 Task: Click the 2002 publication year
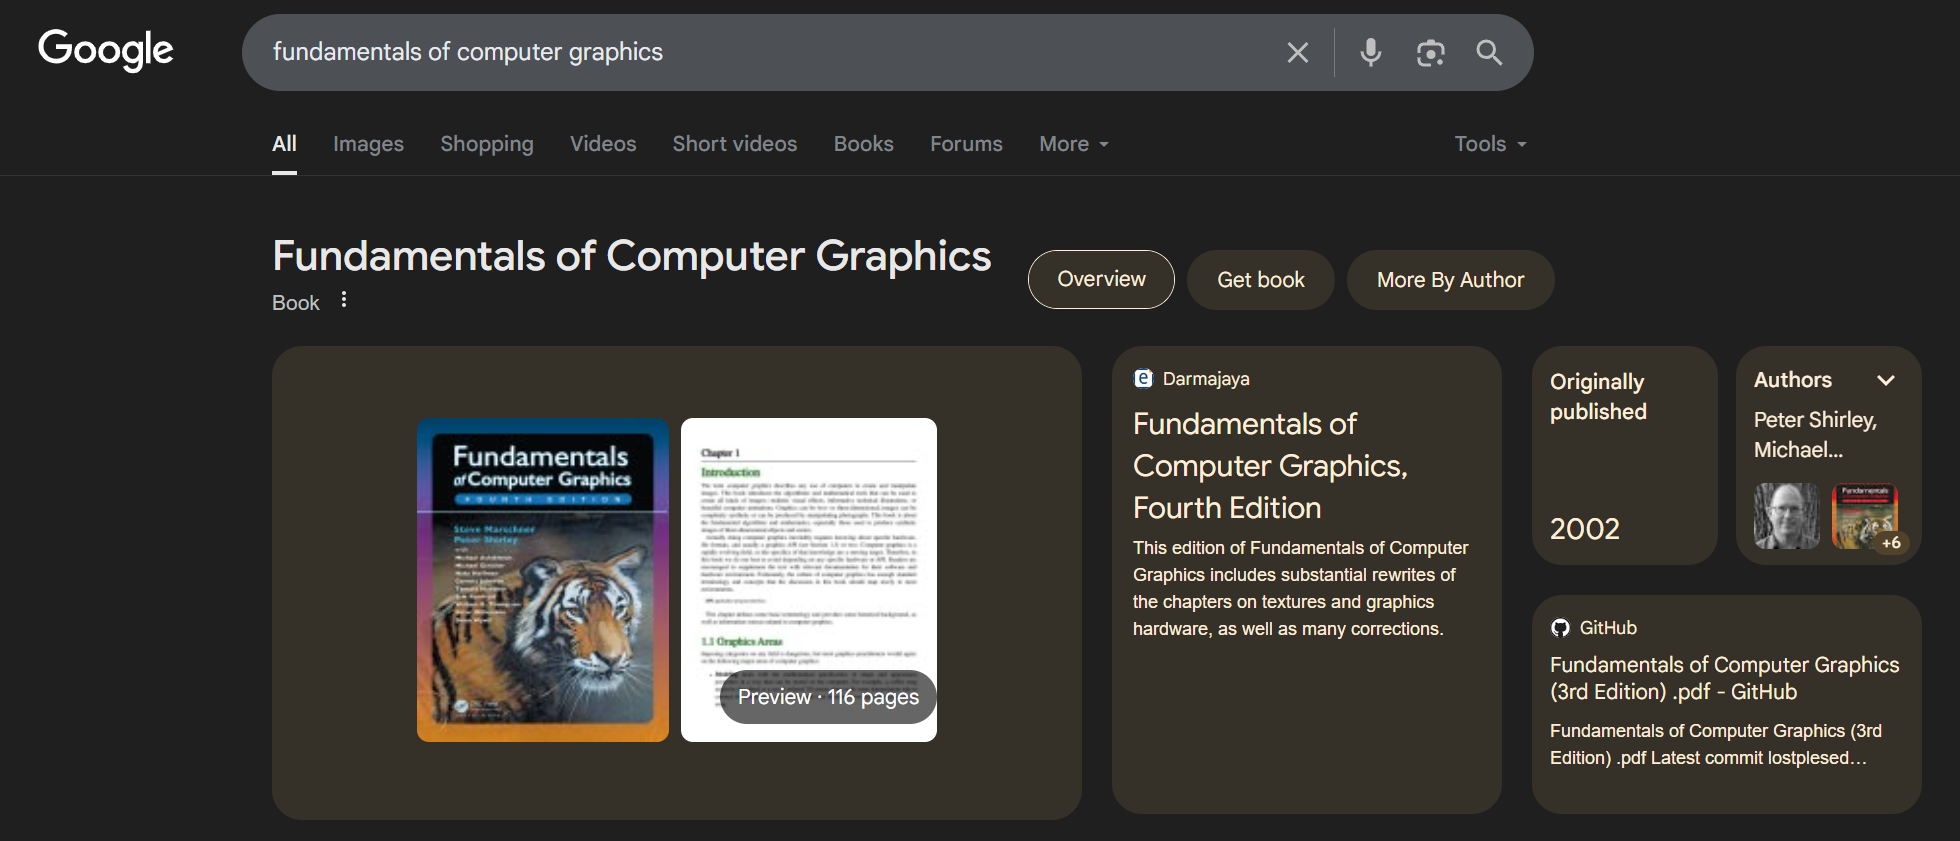[x=1585, y=529]
